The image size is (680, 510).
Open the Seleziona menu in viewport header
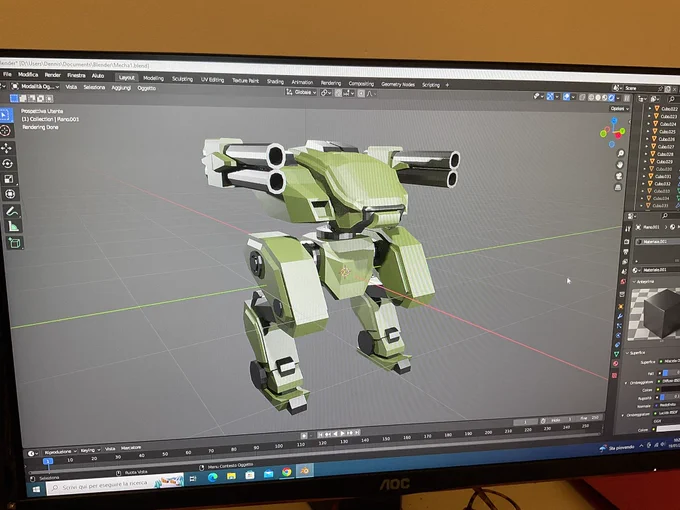(x=94, y=87)
